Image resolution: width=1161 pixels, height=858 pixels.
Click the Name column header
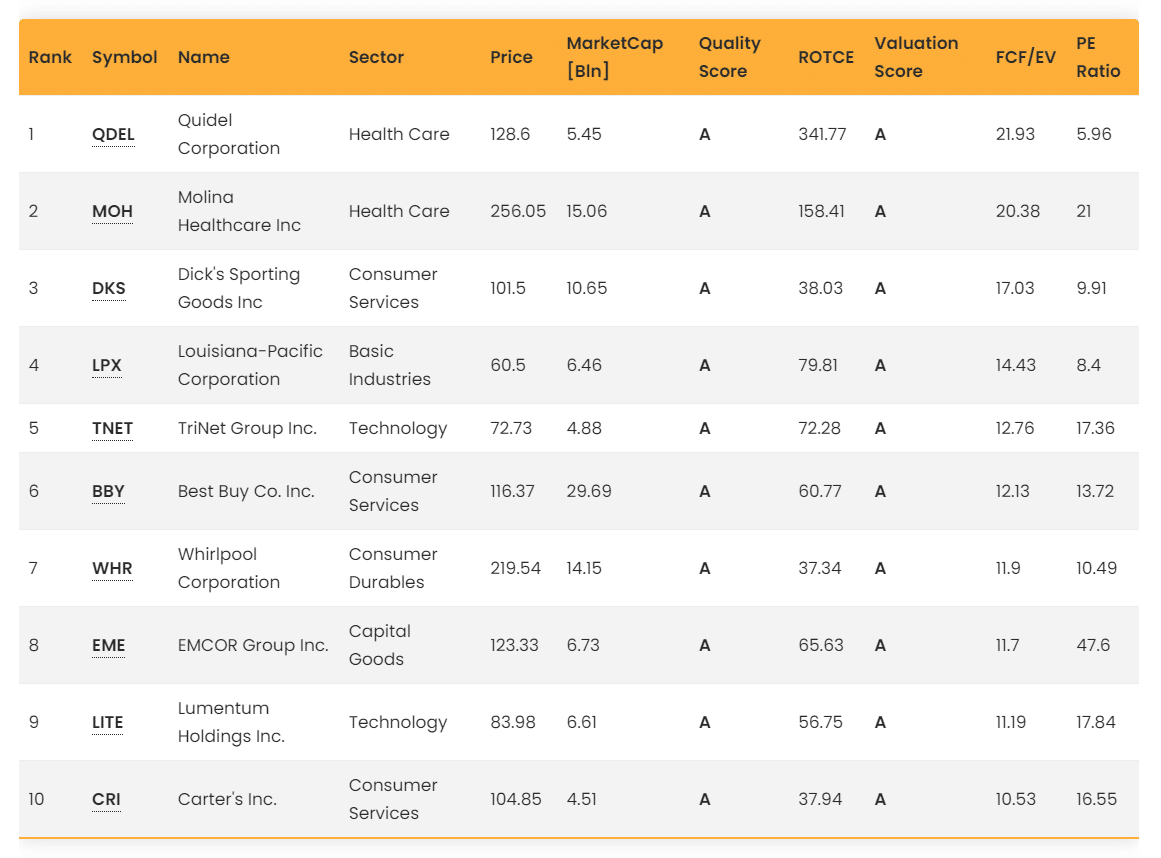(x=204, y=57)
